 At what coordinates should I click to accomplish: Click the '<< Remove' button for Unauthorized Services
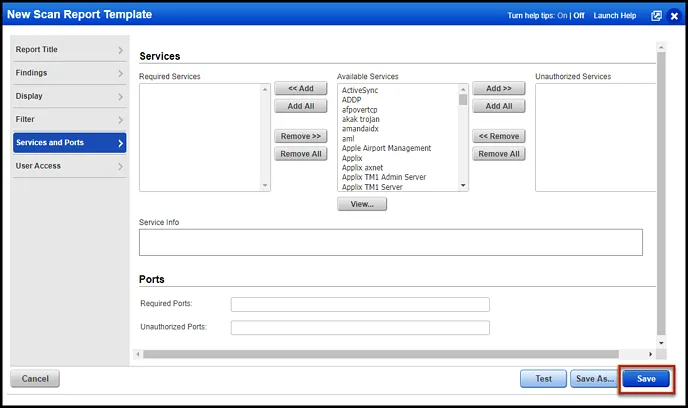[x=498, y=136]
